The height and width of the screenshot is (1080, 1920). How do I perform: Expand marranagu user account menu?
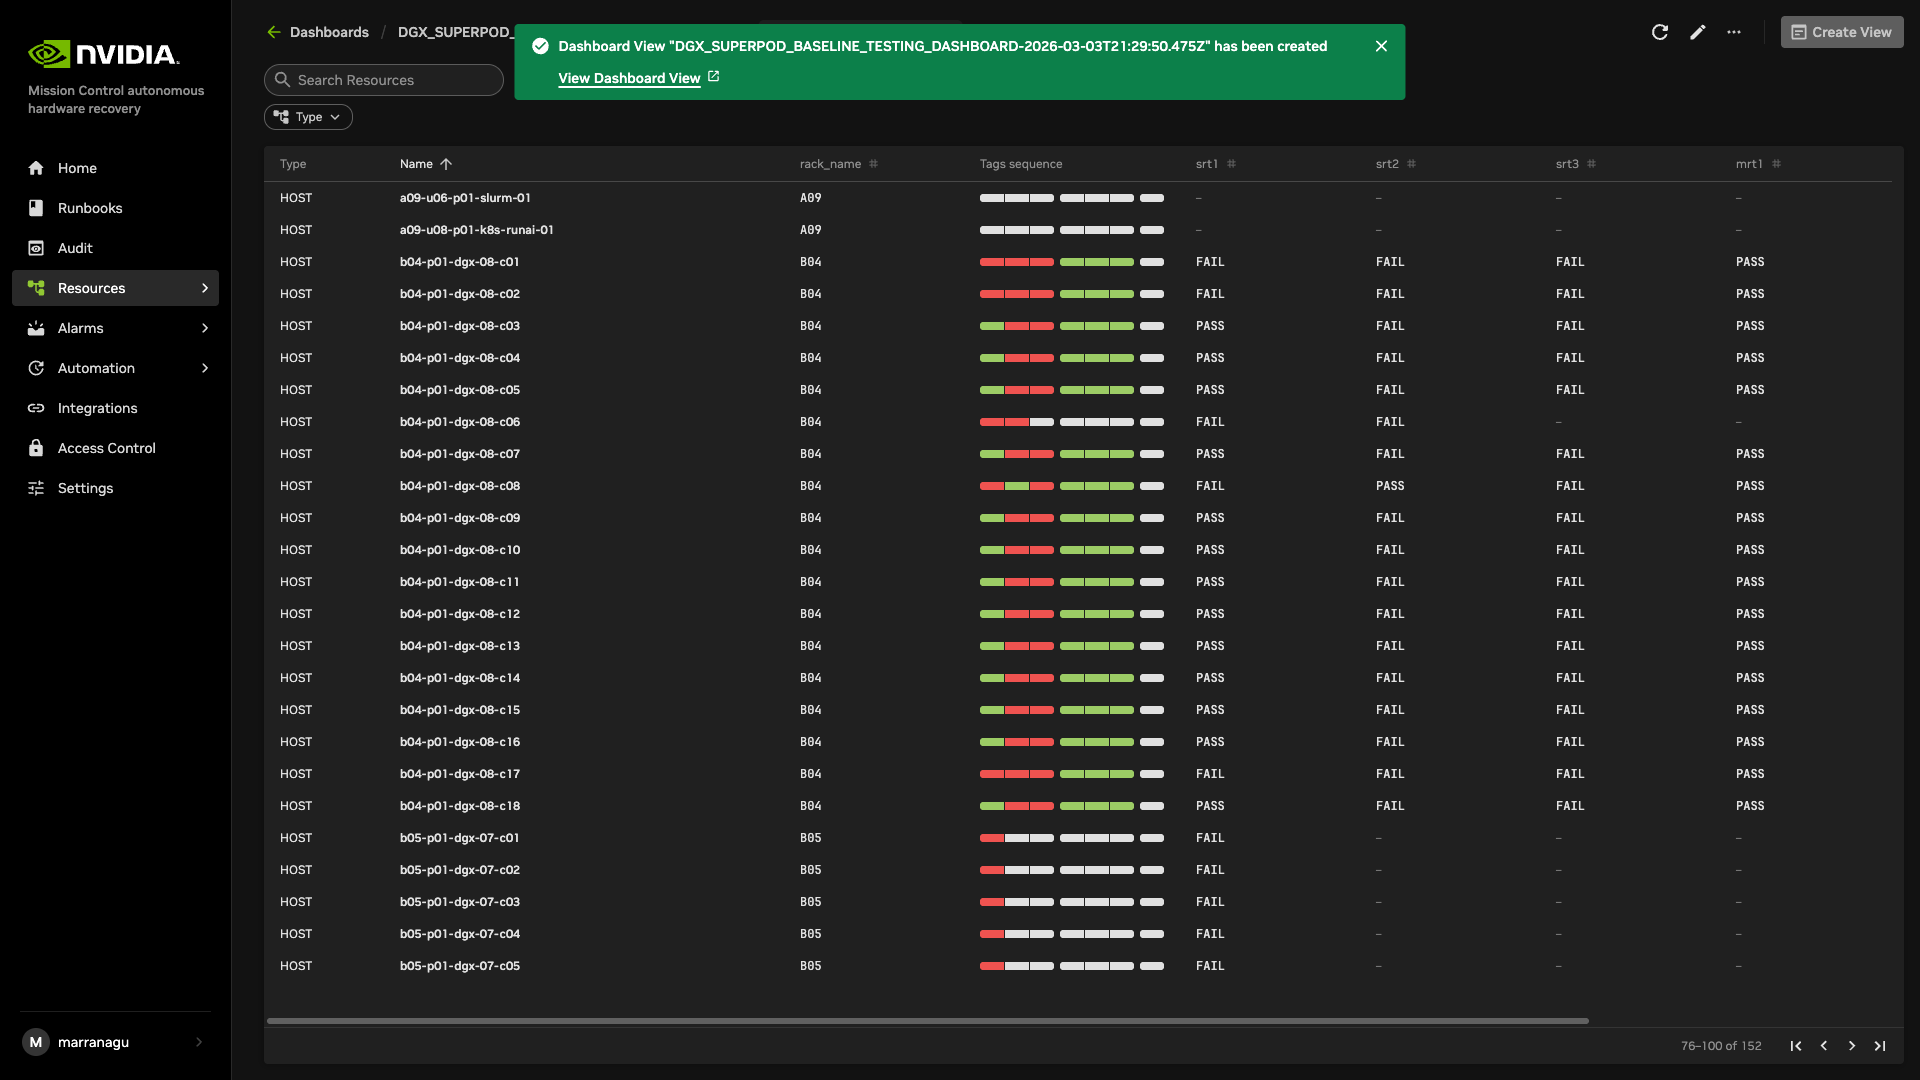pyautogui.click(x=199, y=1042)
